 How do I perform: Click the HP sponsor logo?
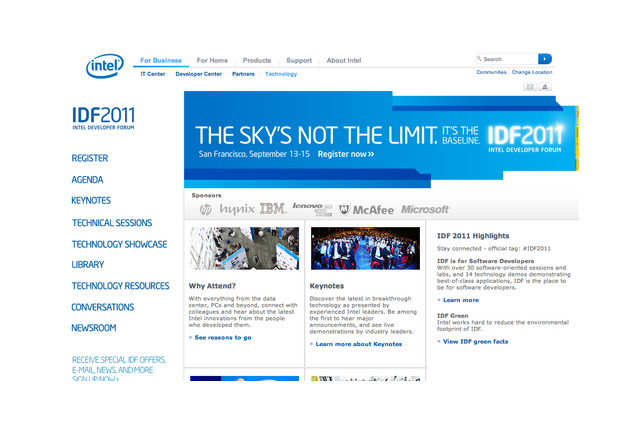pos(205,209)
